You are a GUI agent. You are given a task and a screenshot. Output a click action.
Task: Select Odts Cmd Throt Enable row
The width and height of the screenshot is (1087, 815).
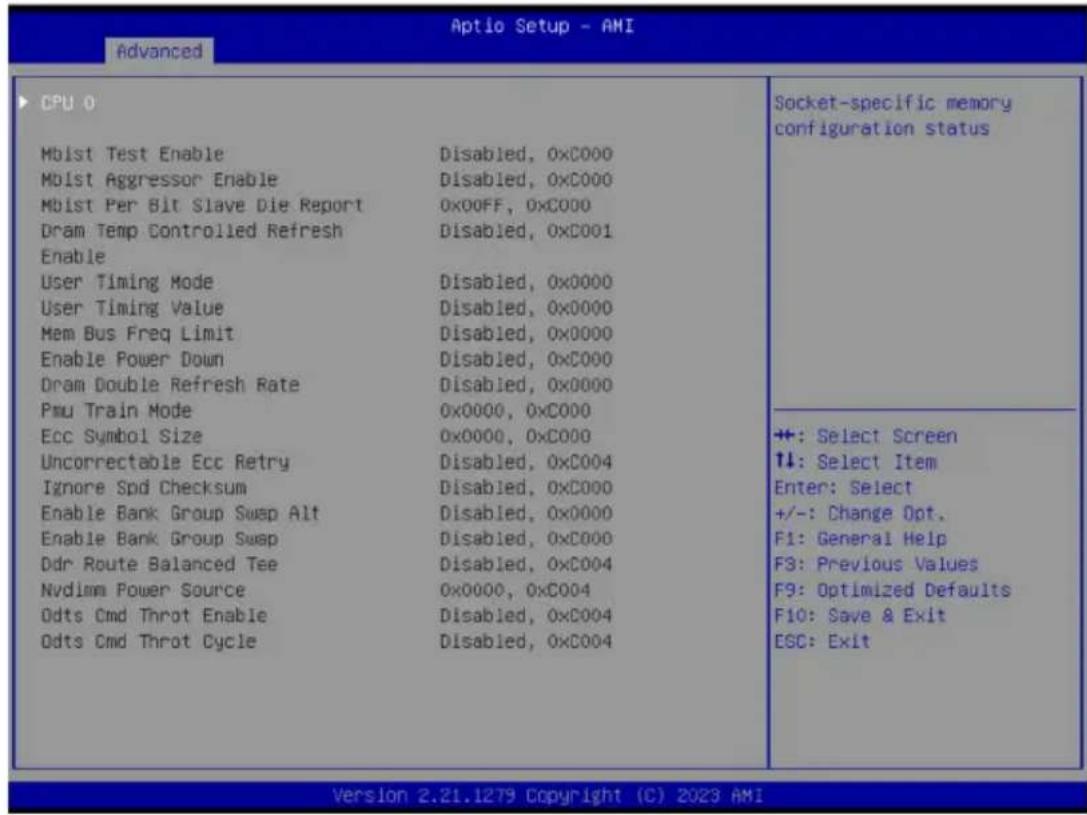coord(327,615)
